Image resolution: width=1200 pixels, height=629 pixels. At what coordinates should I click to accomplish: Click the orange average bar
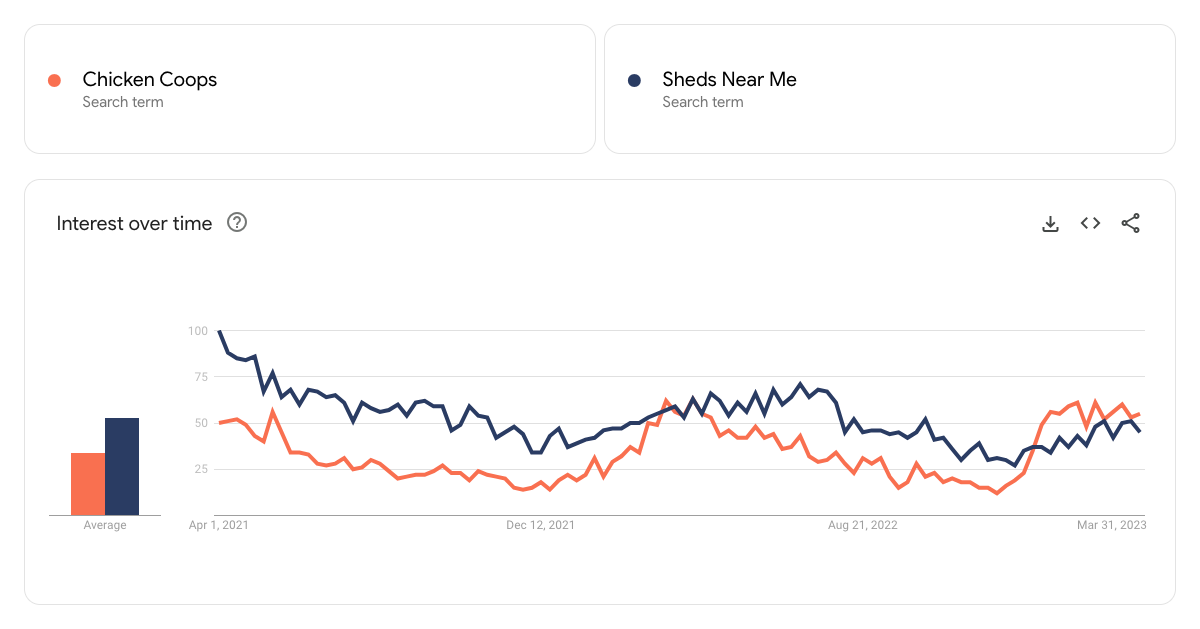pos(88,484)
